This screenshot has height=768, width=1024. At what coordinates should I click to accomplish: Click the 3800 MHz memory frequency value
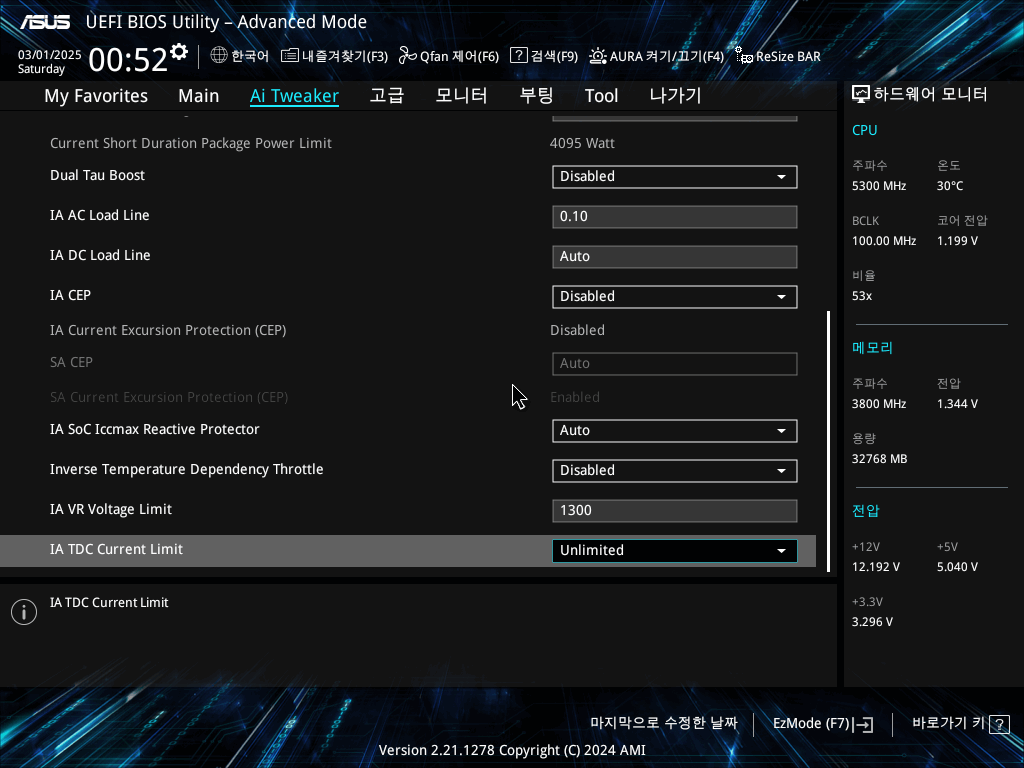pos(878,404)
